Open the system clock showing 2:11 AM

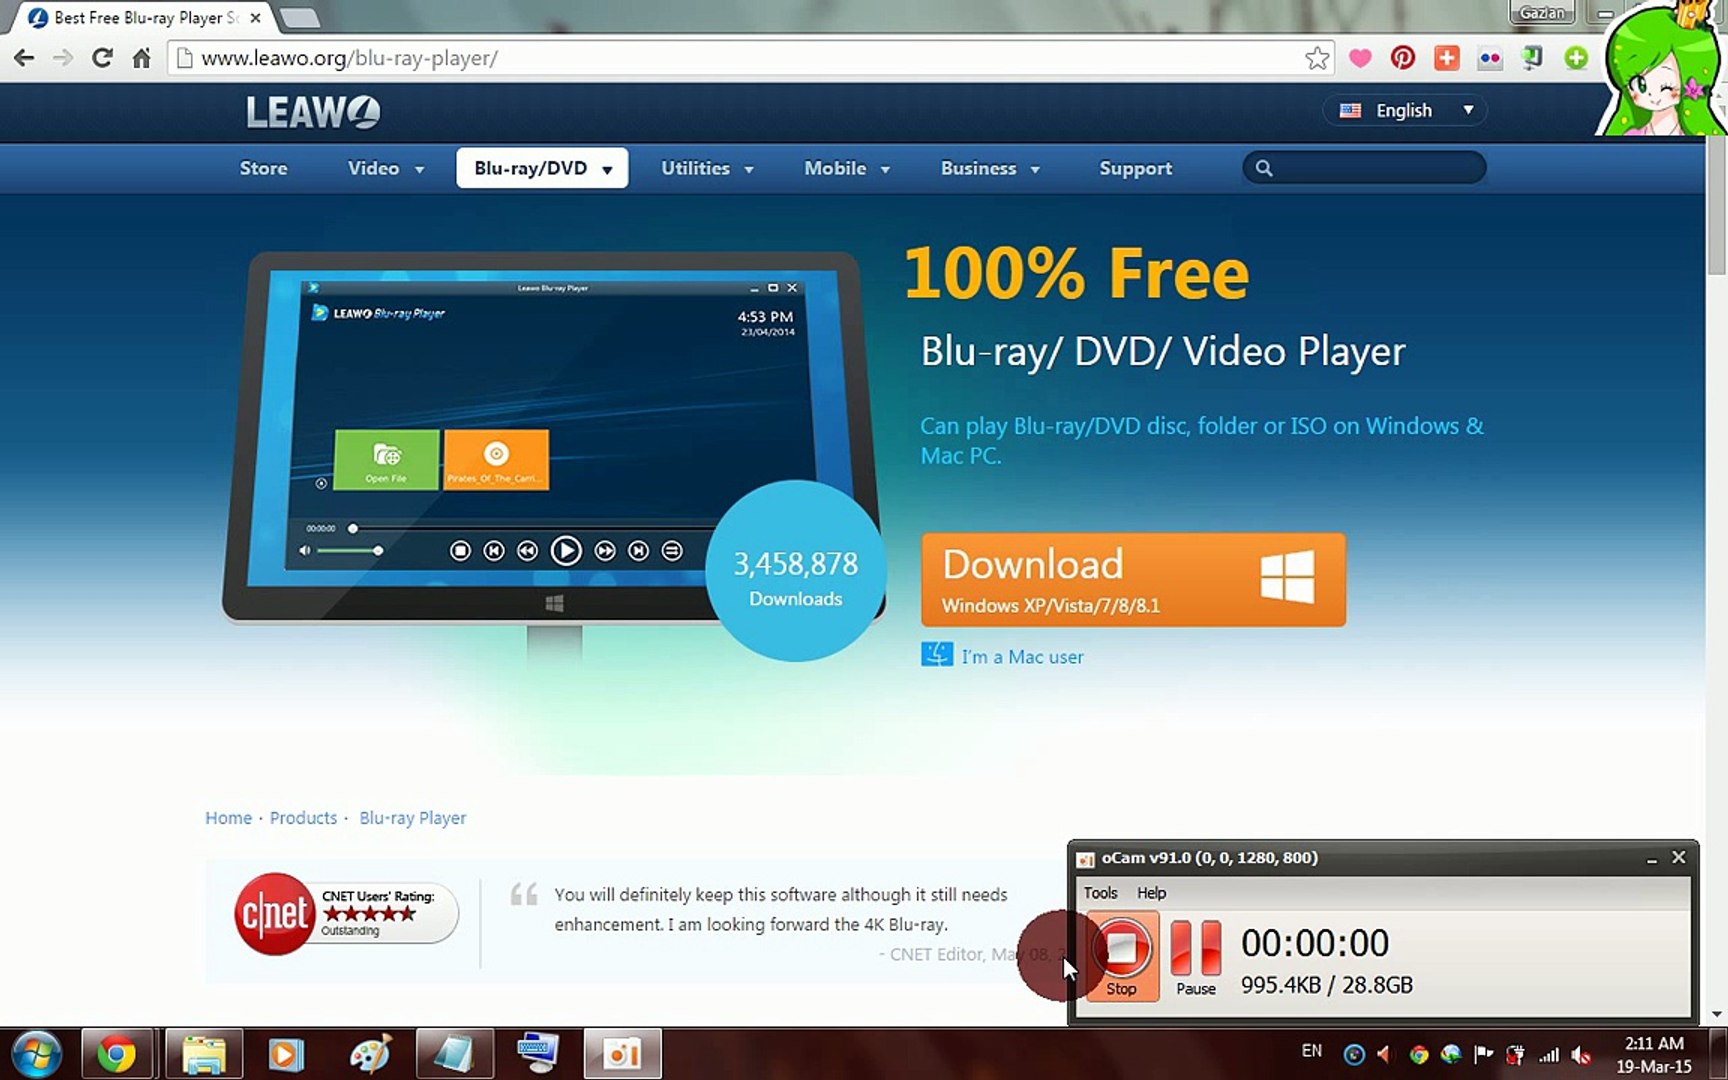pos(1654,1054)
